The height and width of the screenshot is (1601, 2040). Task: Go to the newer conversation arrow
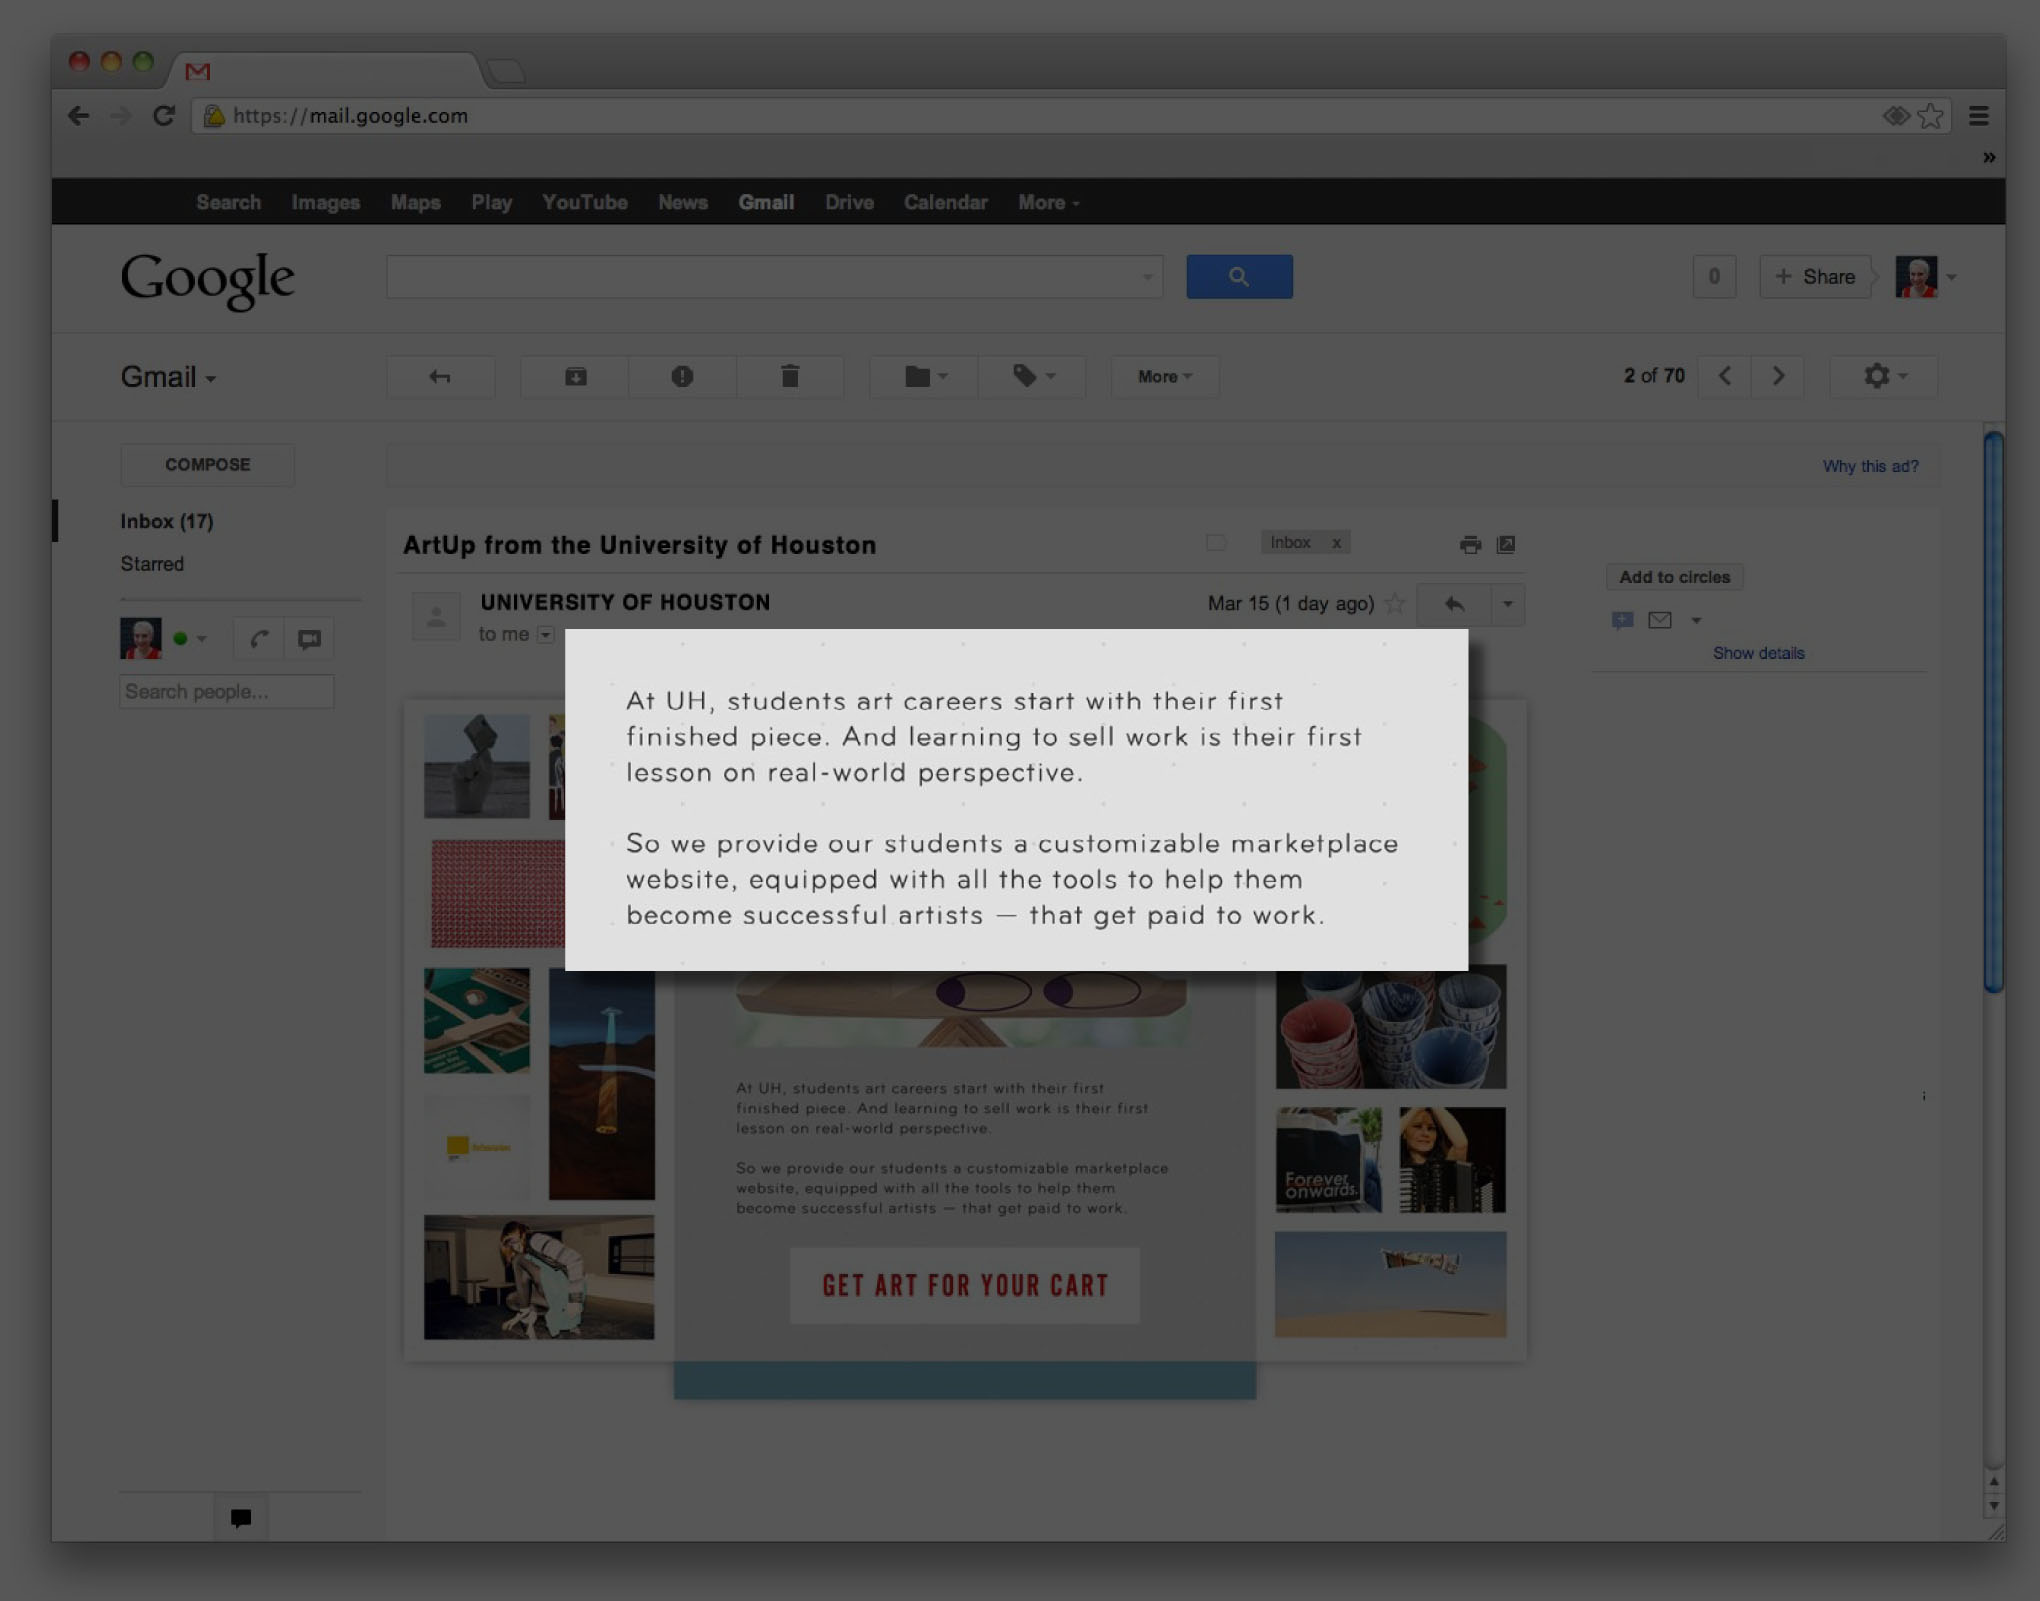(x=1725, y=376)
